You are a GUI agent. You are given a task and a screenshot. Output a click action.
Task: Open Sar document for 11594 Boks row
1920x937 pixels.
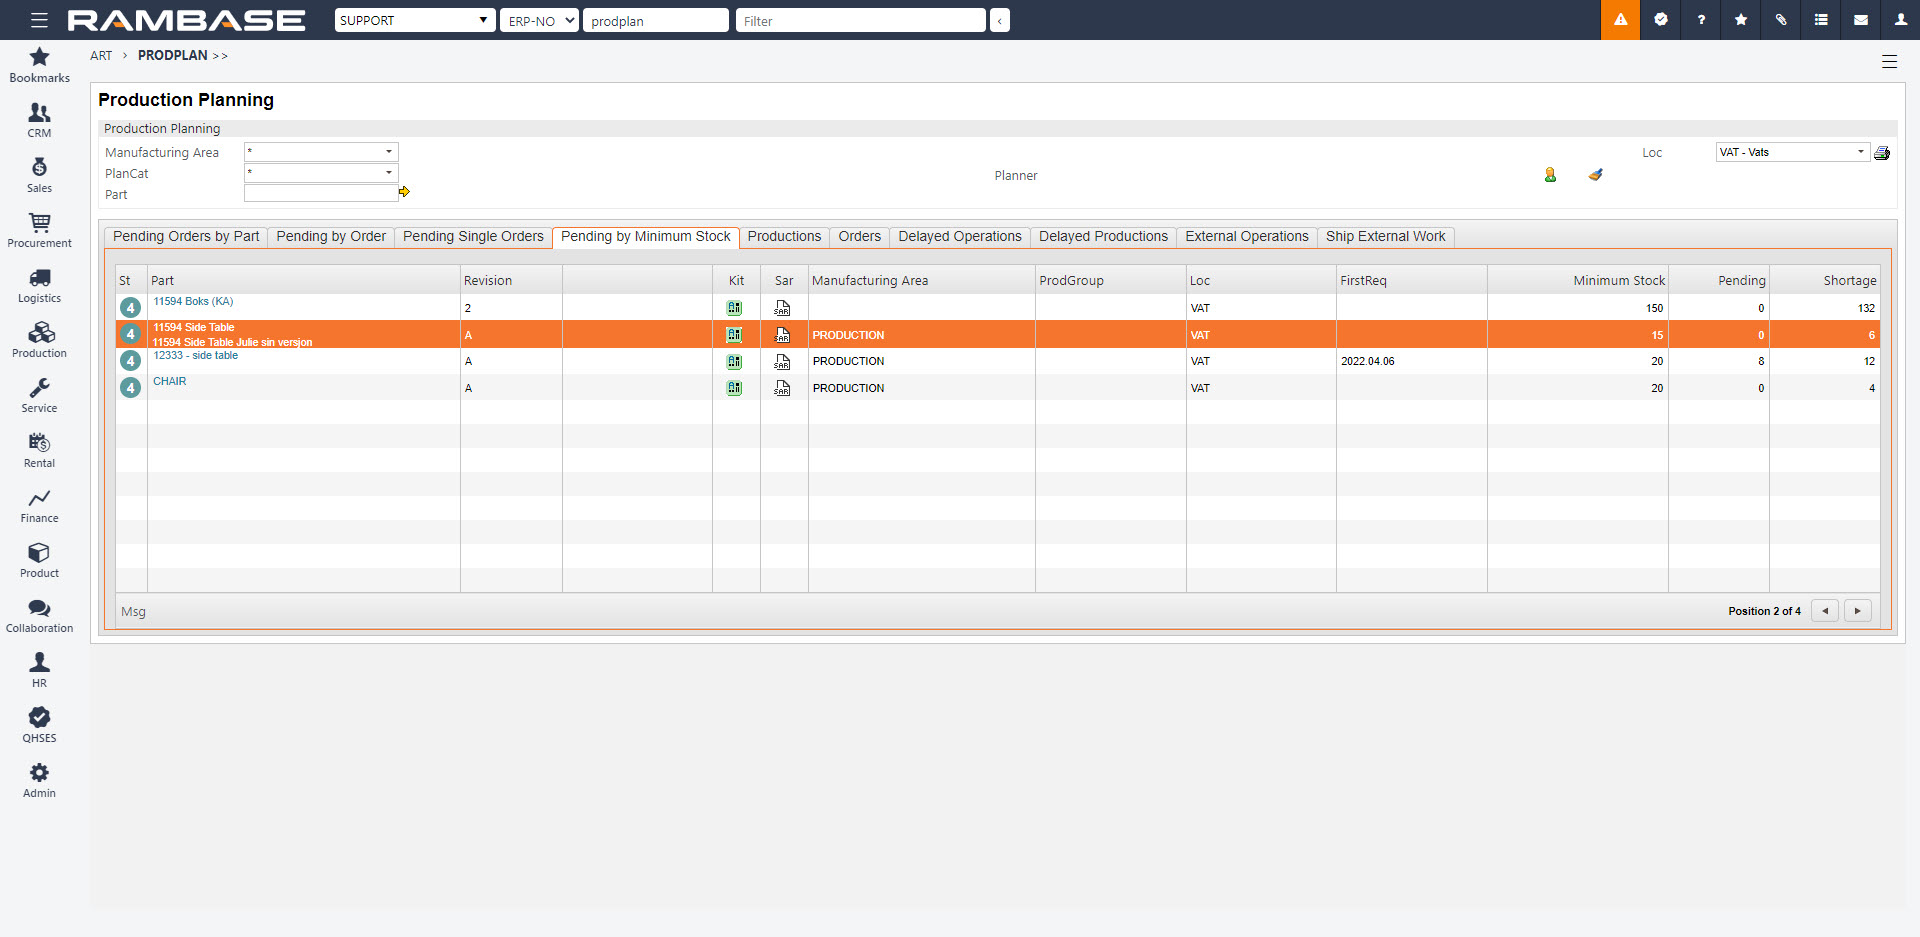(782, 308)
